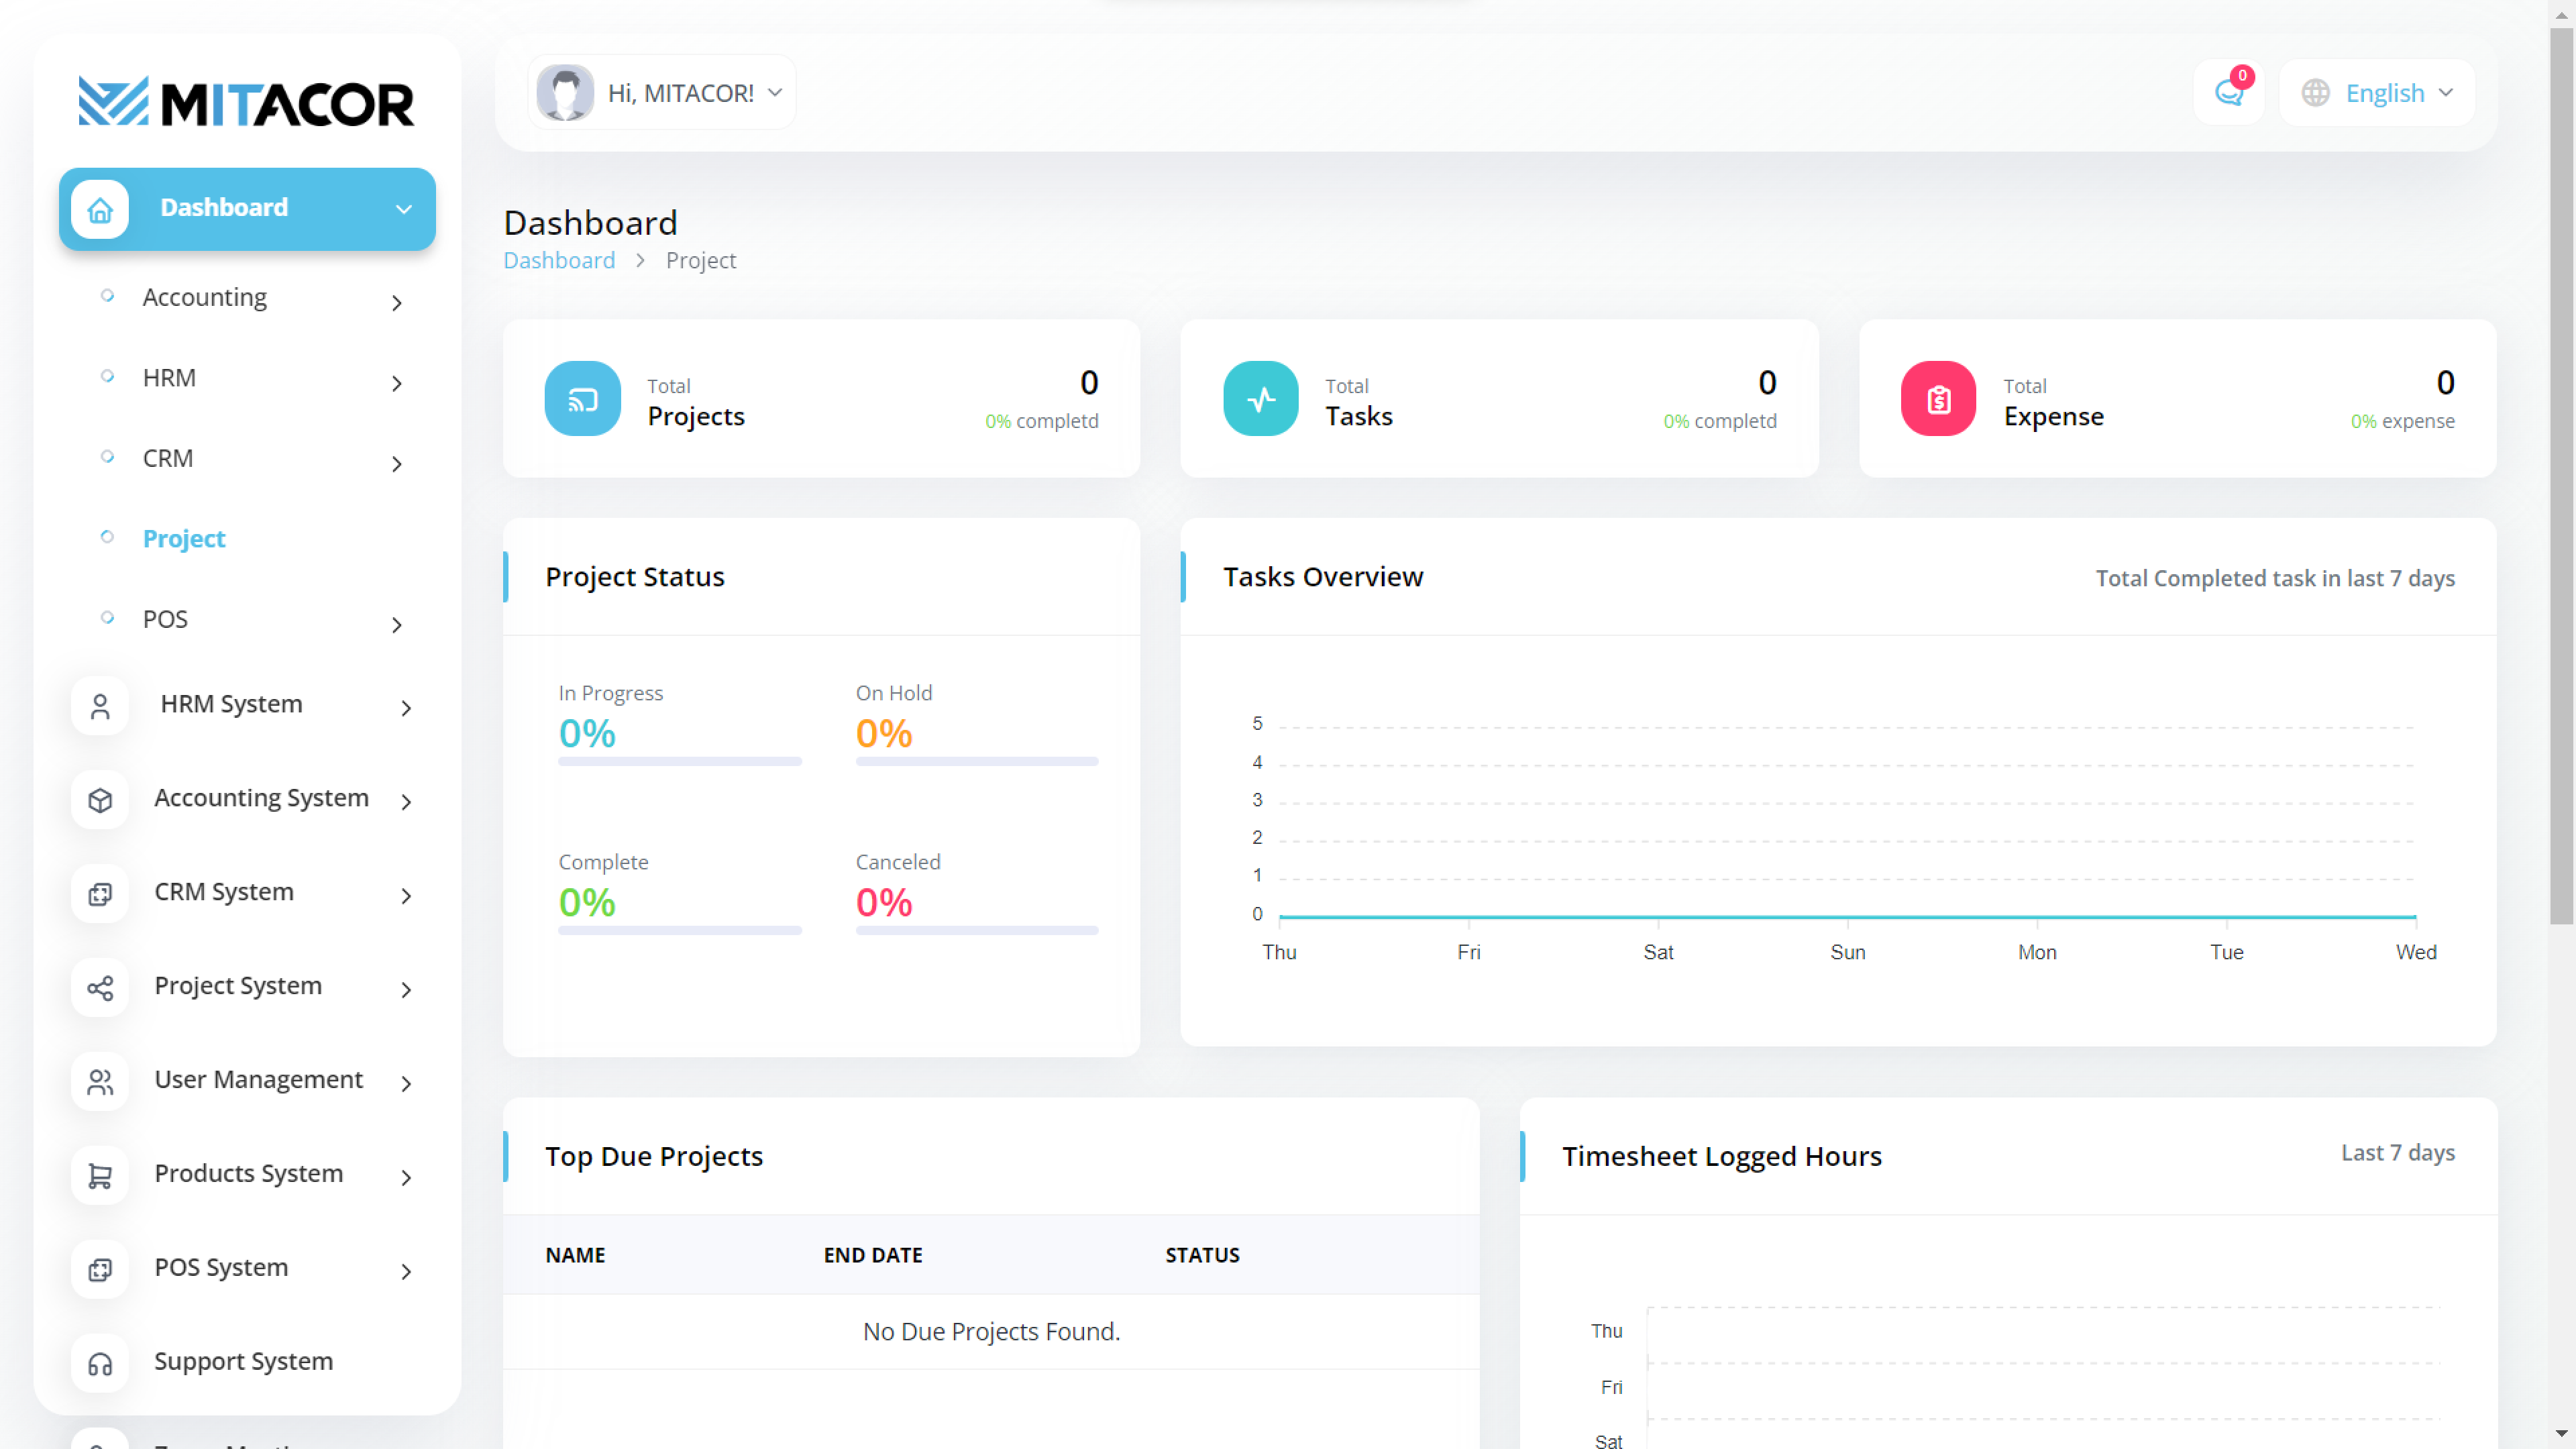Click the MITACOR logo
This screenshot has width=2576, height=1449.
coord(246,102)
